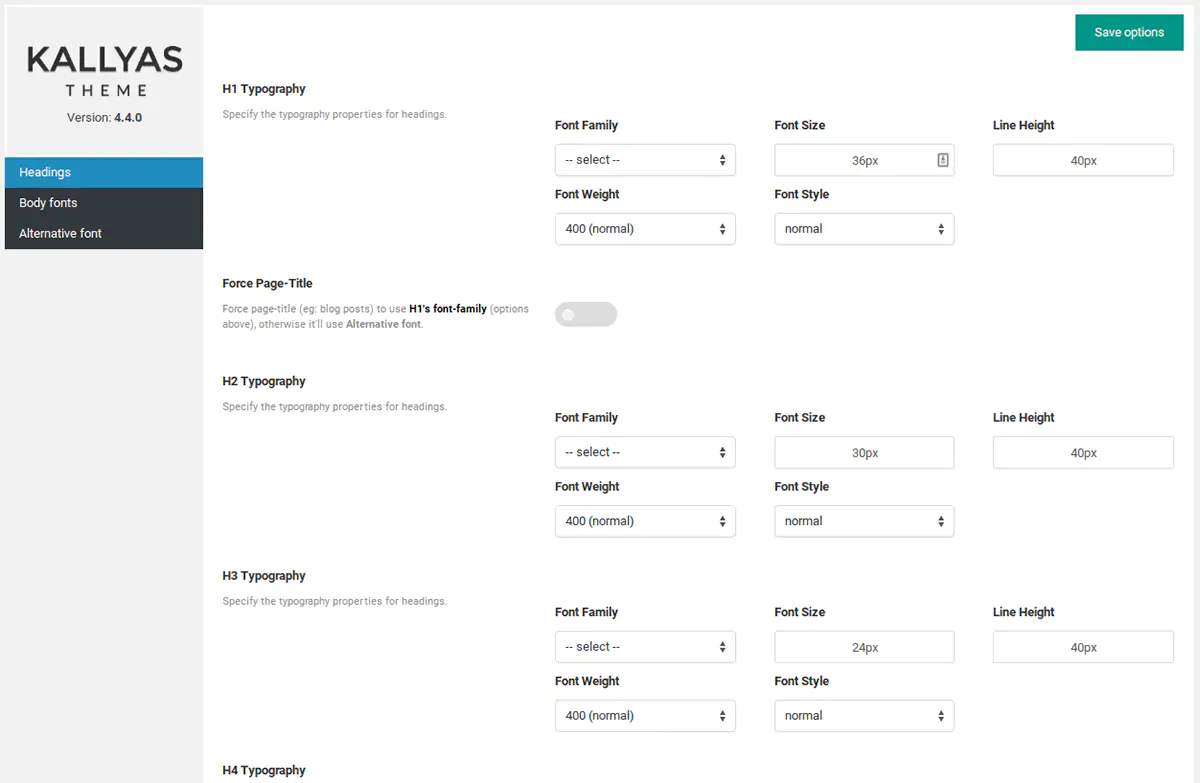Go to the Alternative font section
The width and height of the screenshot is (1200, 783).
104,234
